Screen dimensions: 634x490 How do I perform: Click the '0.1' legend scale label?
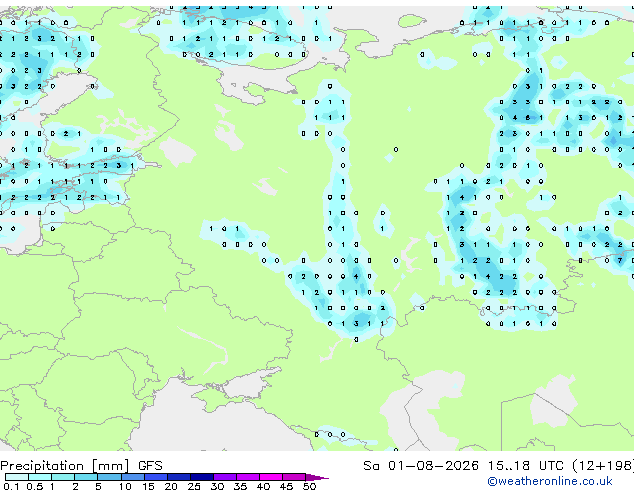(x=11, y=486)
